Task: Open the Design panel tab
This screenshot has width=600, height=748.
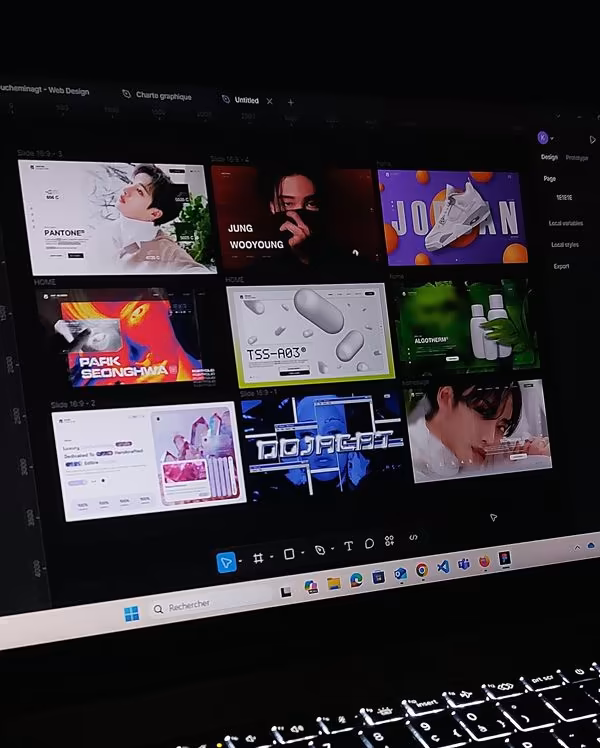Action: coord(549,156)
